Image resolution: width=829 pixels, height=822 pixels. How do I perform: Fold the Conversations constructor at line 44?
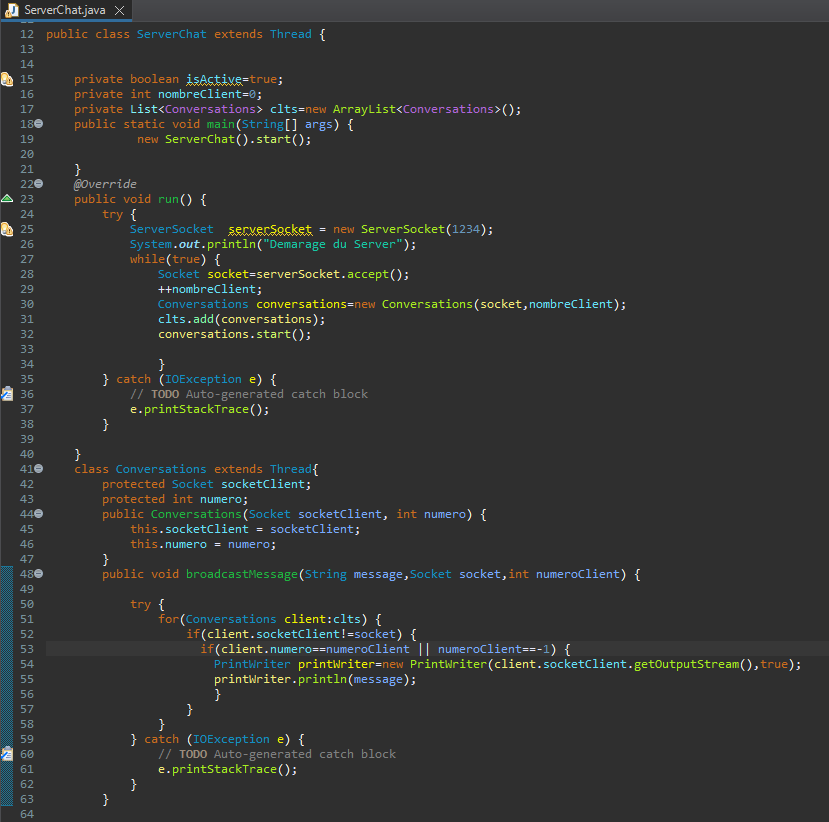click(x=39, y=514)
